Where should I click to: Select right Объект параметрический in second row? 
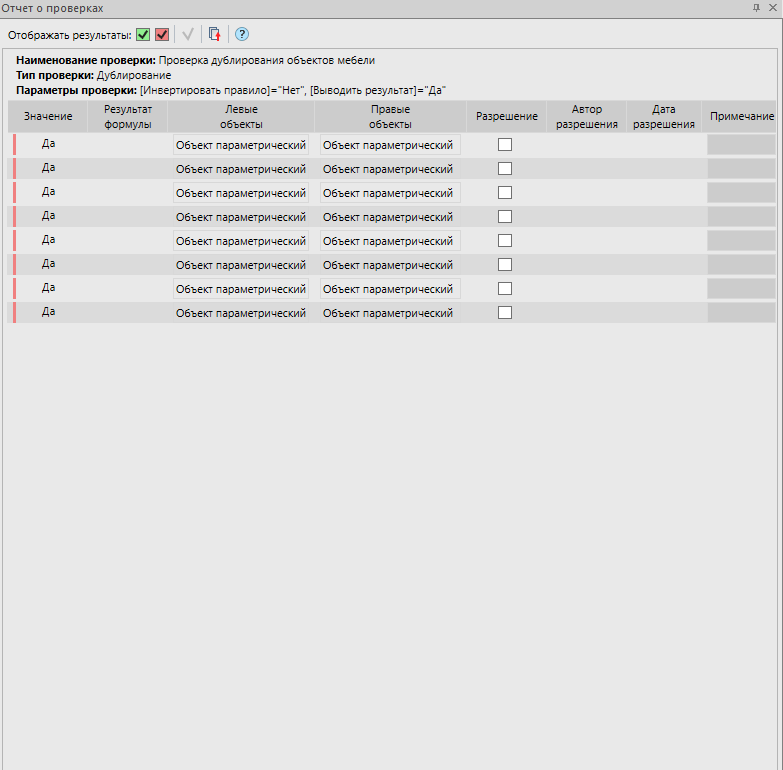[x=388, y=169]
